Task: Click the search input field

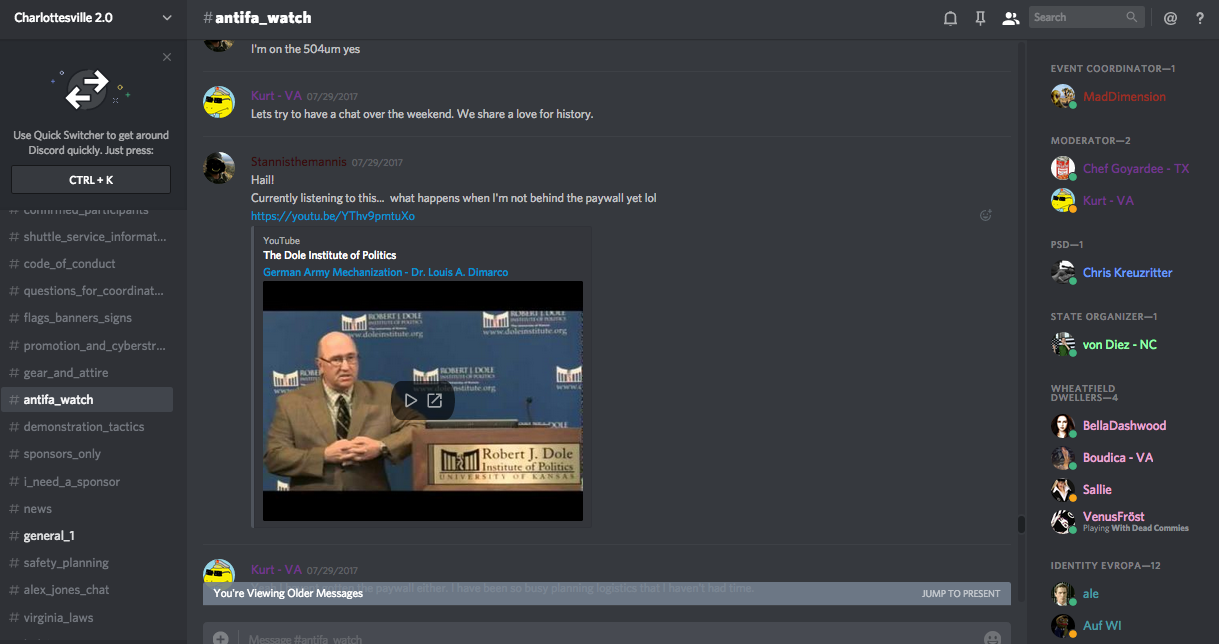Action: coord(1078,17)
